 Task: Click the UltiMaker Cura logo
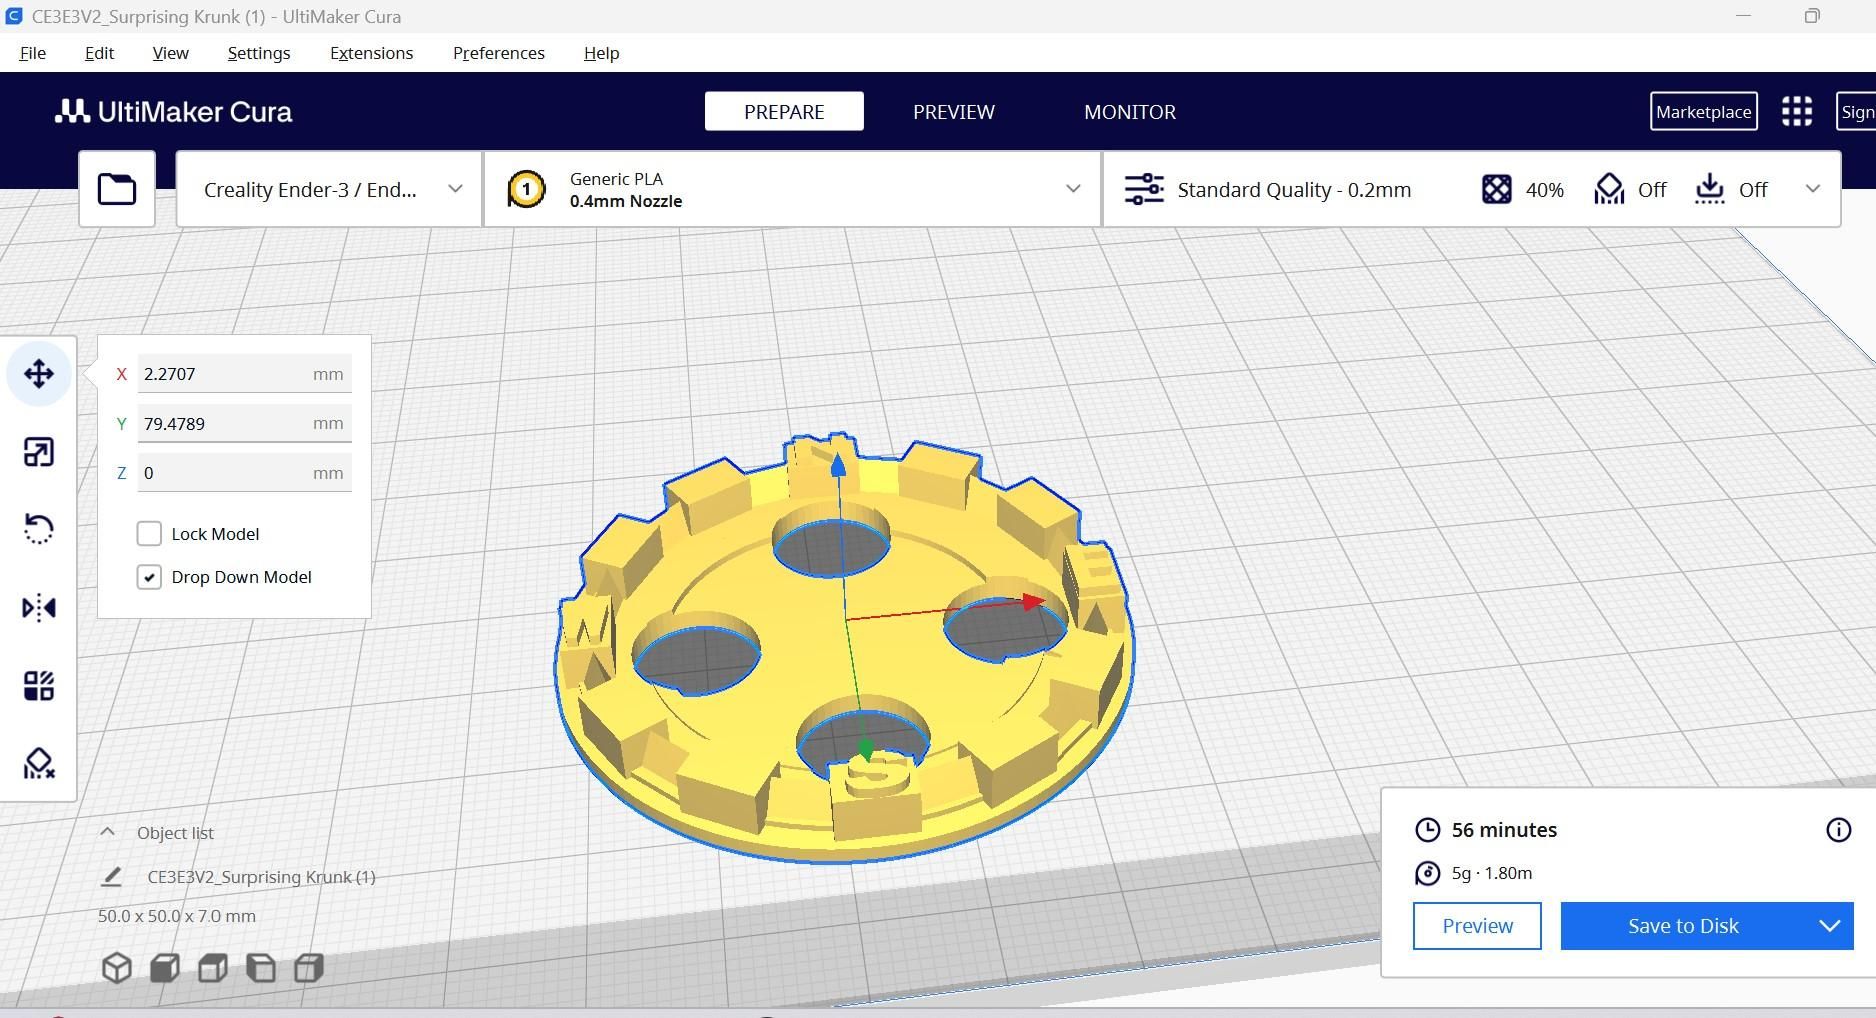tap(174, 111)
